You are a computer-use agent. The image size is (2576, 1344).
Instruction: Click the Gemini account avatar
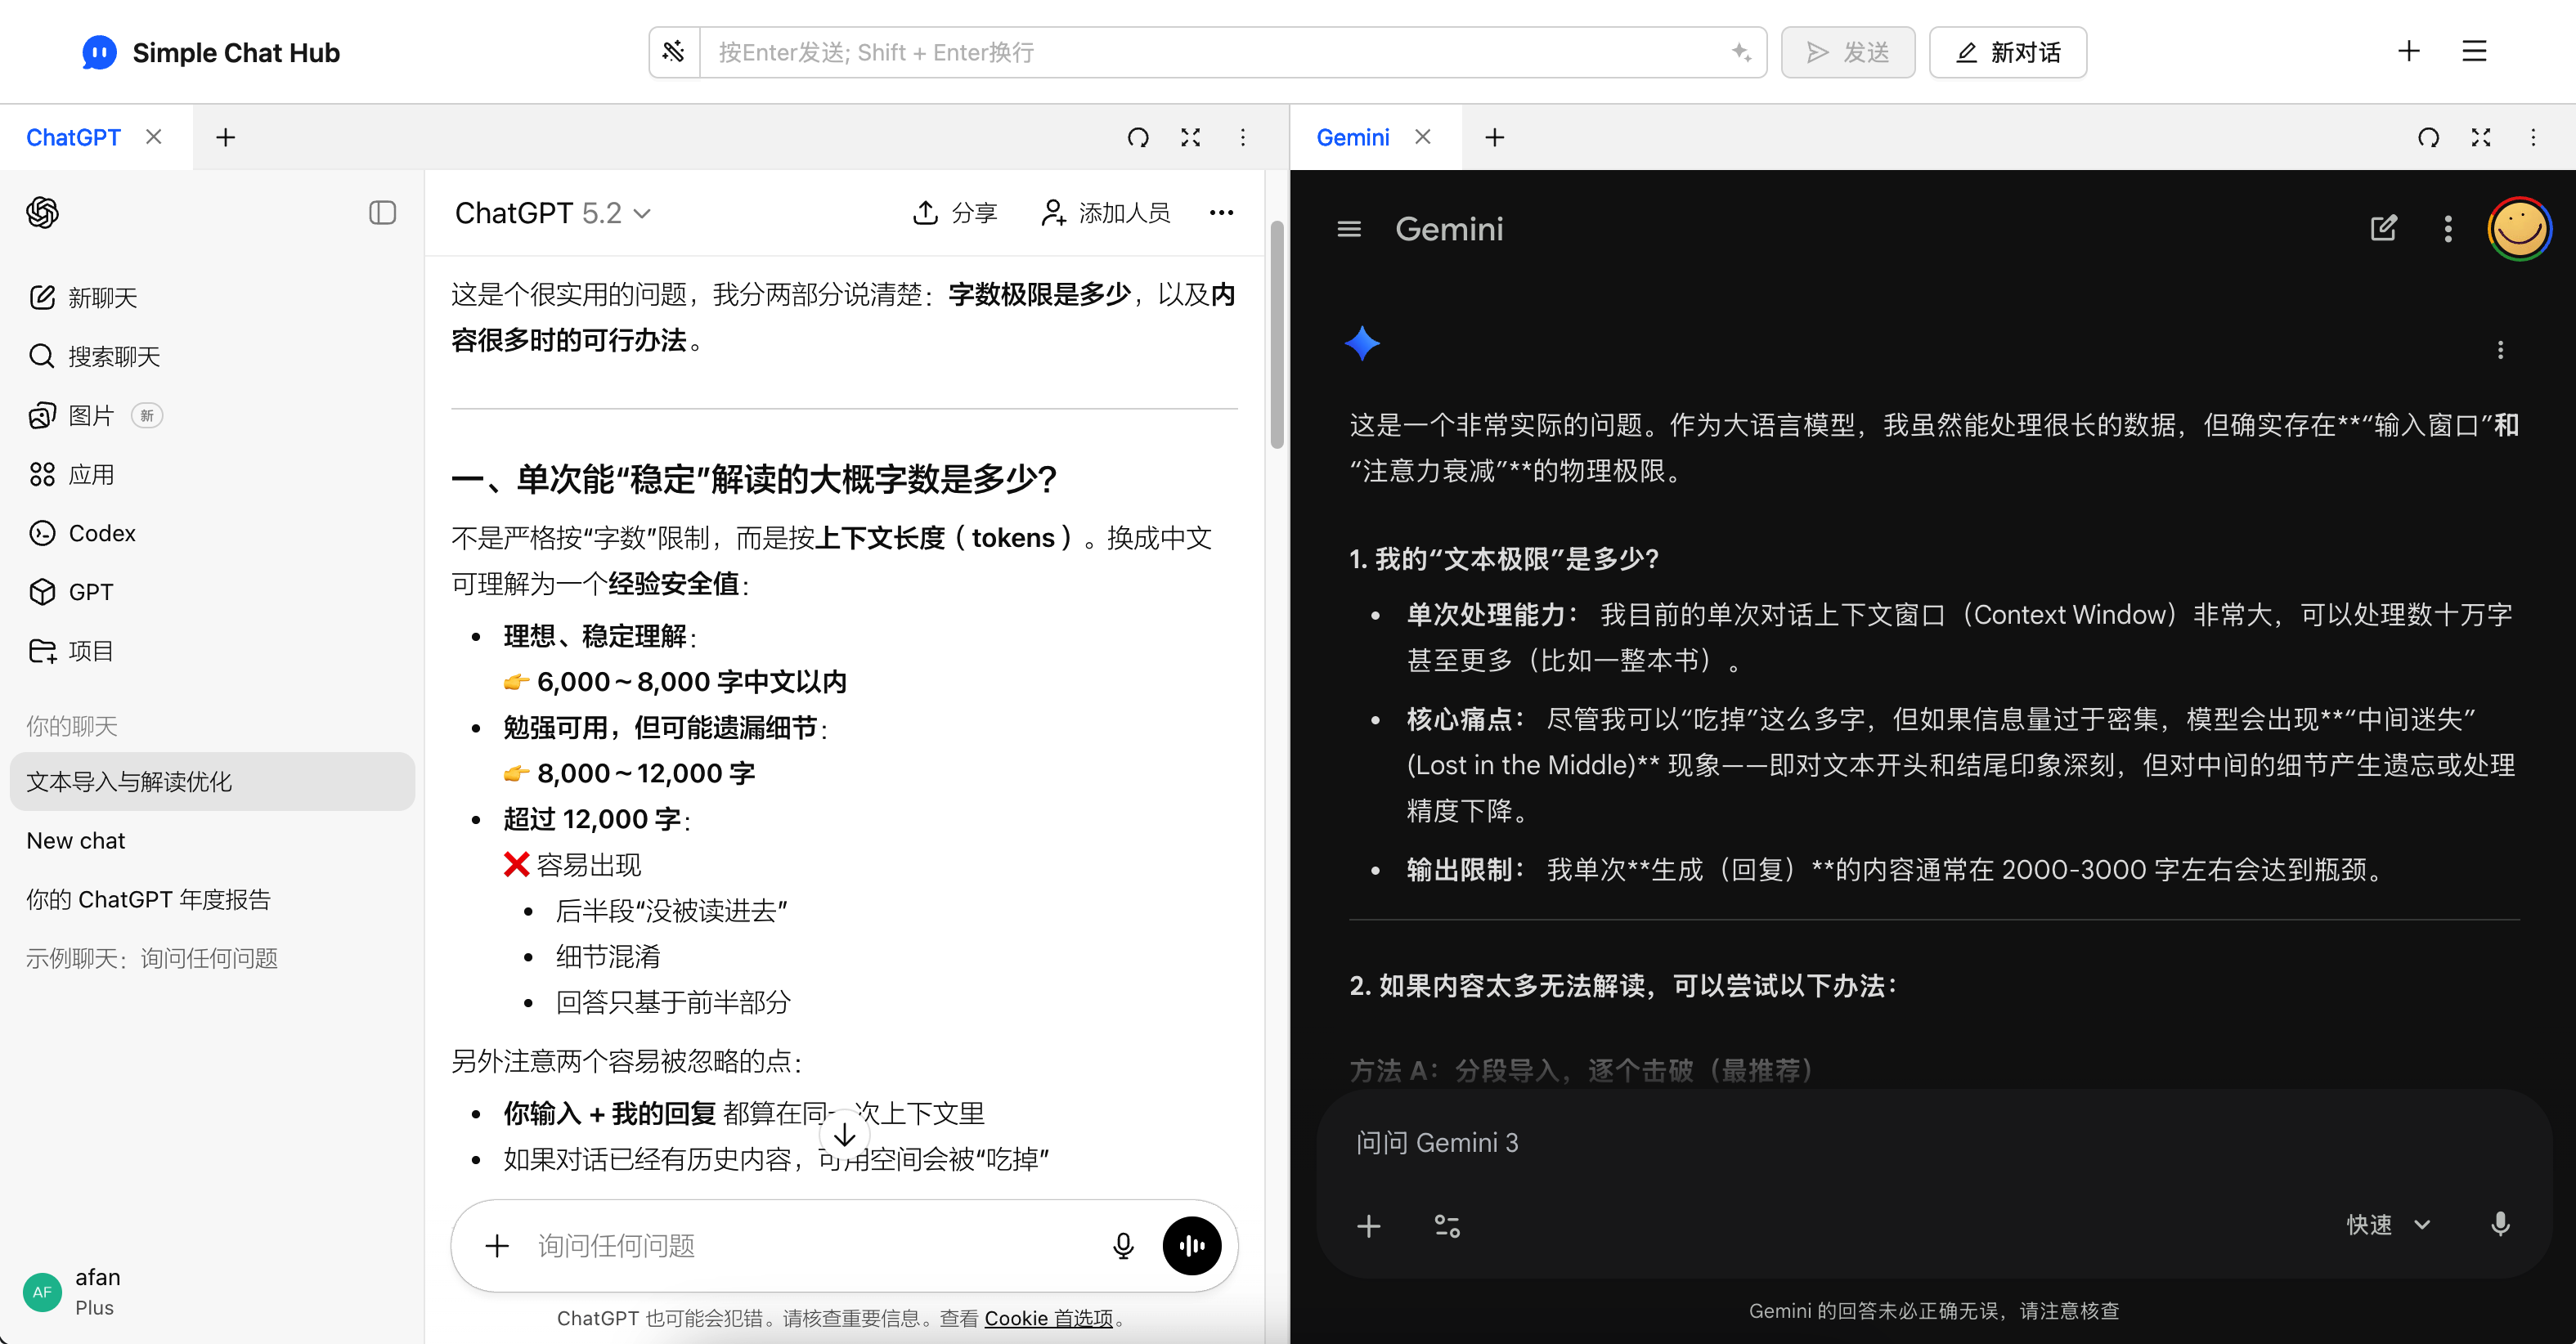(2519, 229)
